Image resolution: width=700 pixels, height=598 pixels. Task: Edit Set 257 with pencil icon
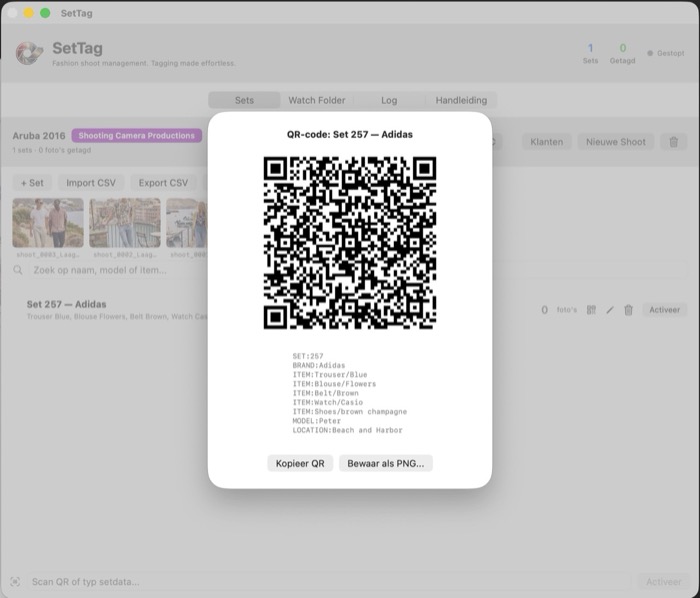[x=610, y=310]
